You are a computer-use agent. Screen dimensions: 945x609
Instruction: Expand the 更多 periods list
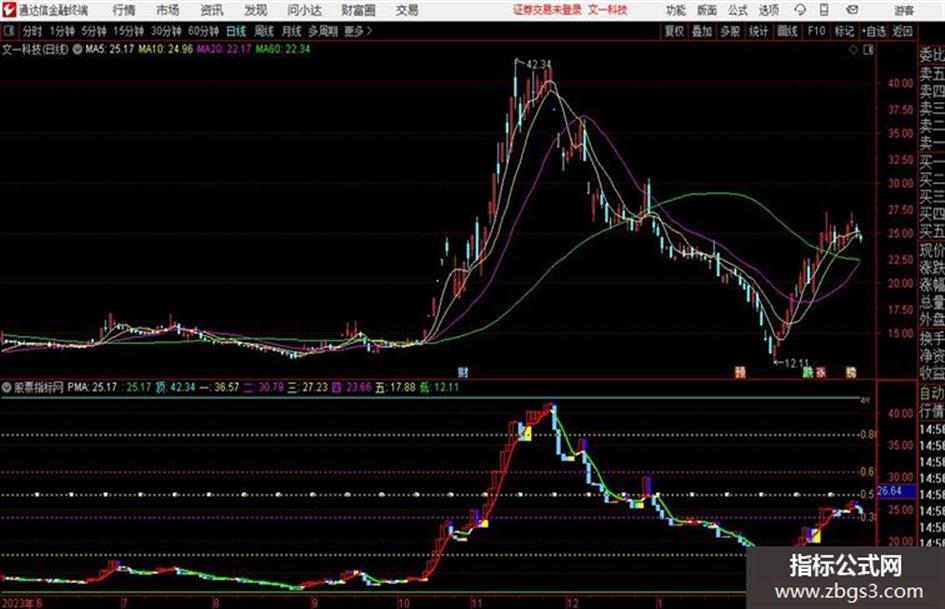(358, 31)
